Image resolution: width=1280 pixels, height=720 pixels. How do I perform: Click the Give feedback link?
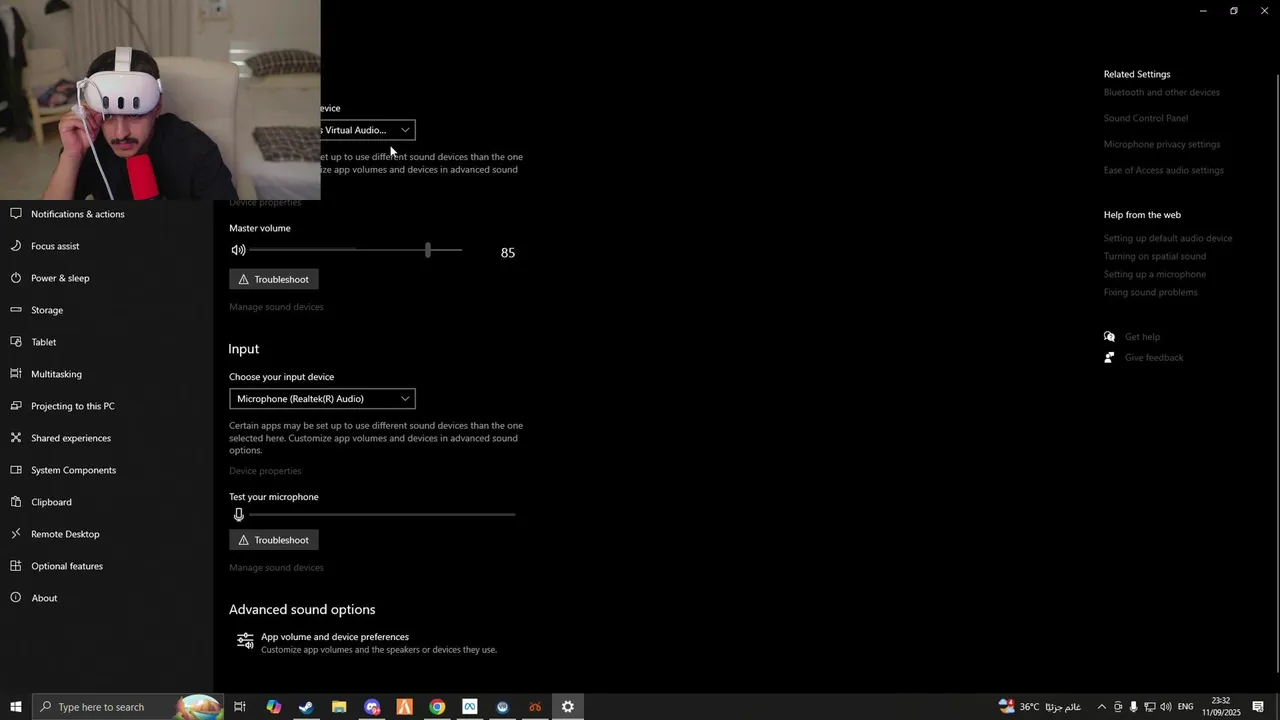(1154, 358)
